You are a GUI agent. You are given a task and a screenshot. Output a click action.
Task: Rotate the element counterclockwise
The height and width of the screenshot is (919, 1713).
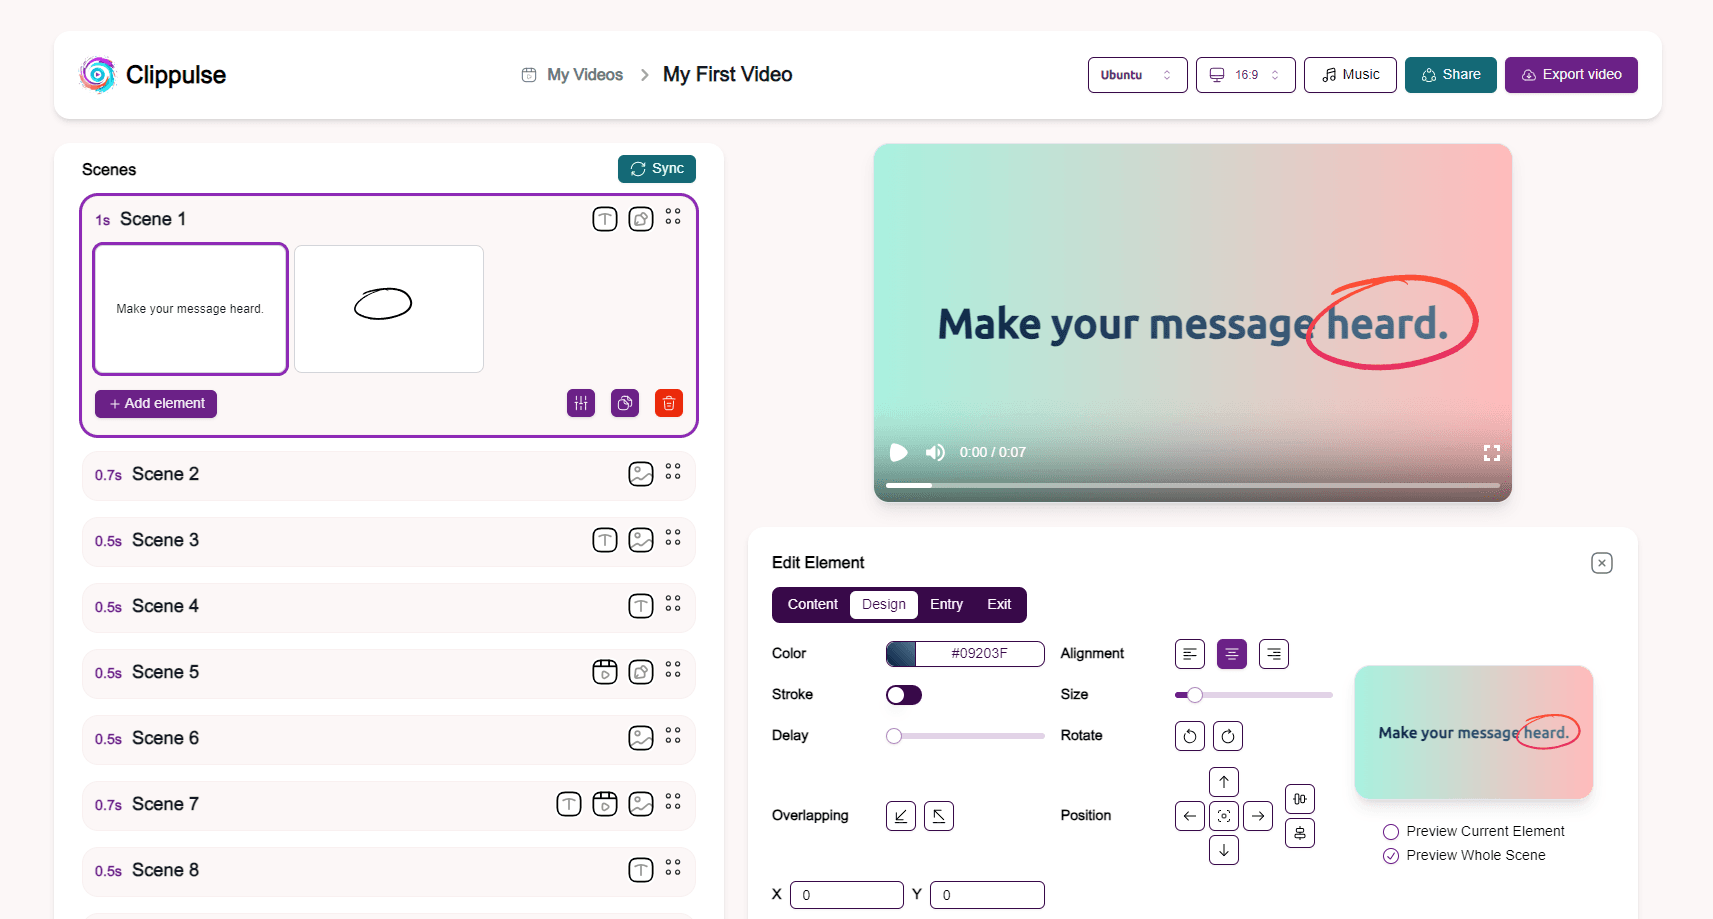pyautogui.click(x=1189, y=735)
